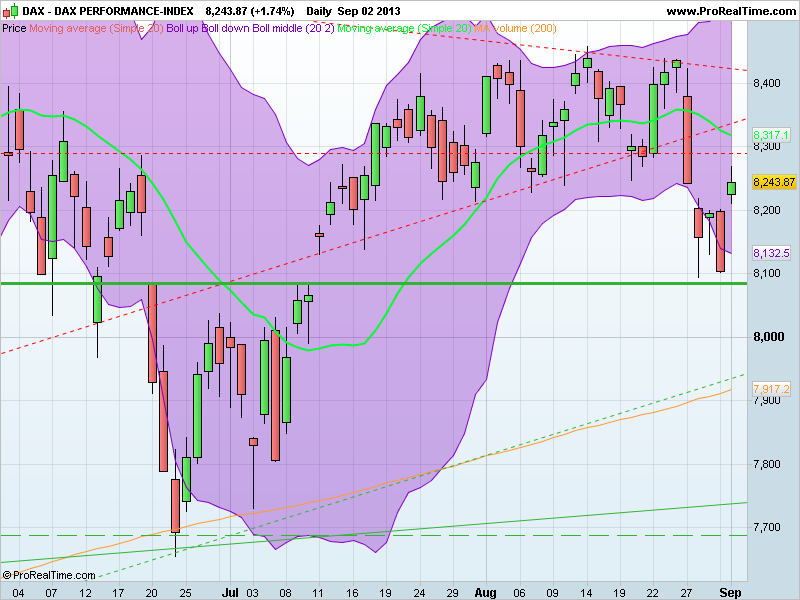Select the Price legend entry

coord(14,28)
